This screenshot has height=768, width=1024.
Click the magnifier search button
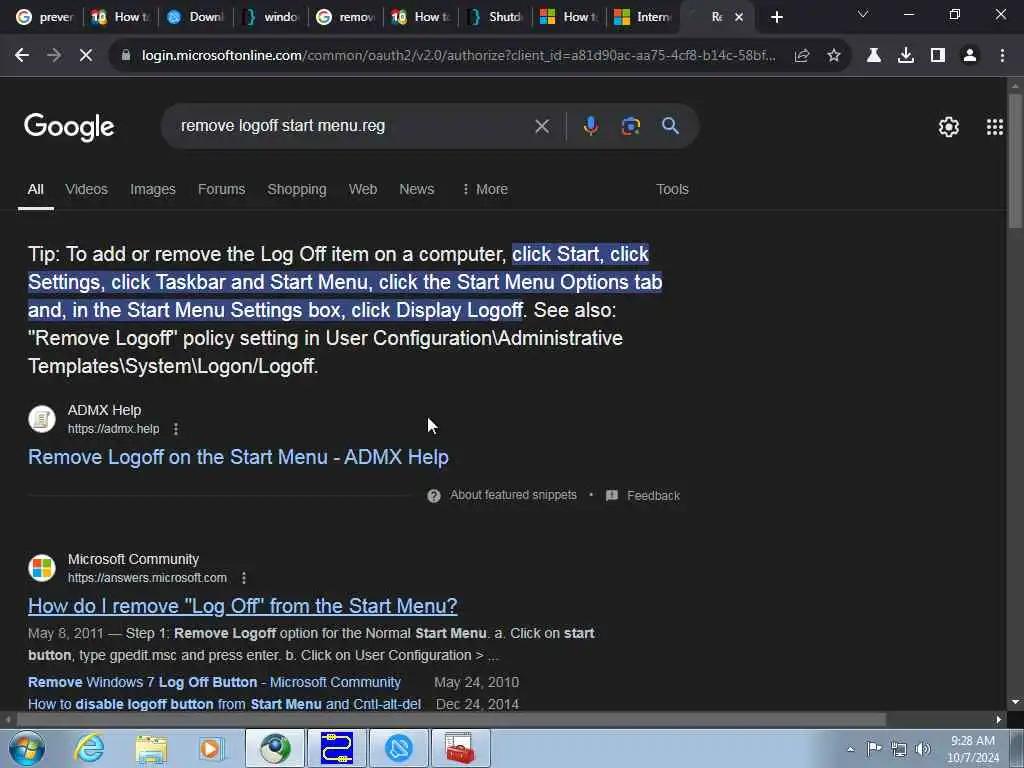[670, 126]
